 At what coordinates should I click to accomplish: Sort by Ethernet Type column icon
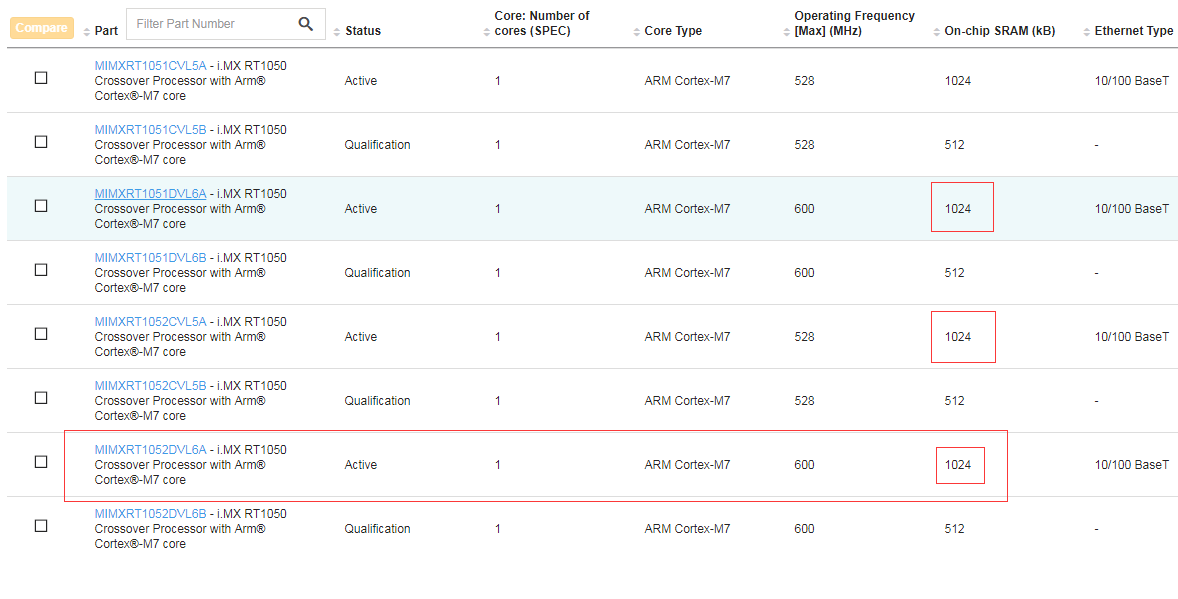point(1086,32)
